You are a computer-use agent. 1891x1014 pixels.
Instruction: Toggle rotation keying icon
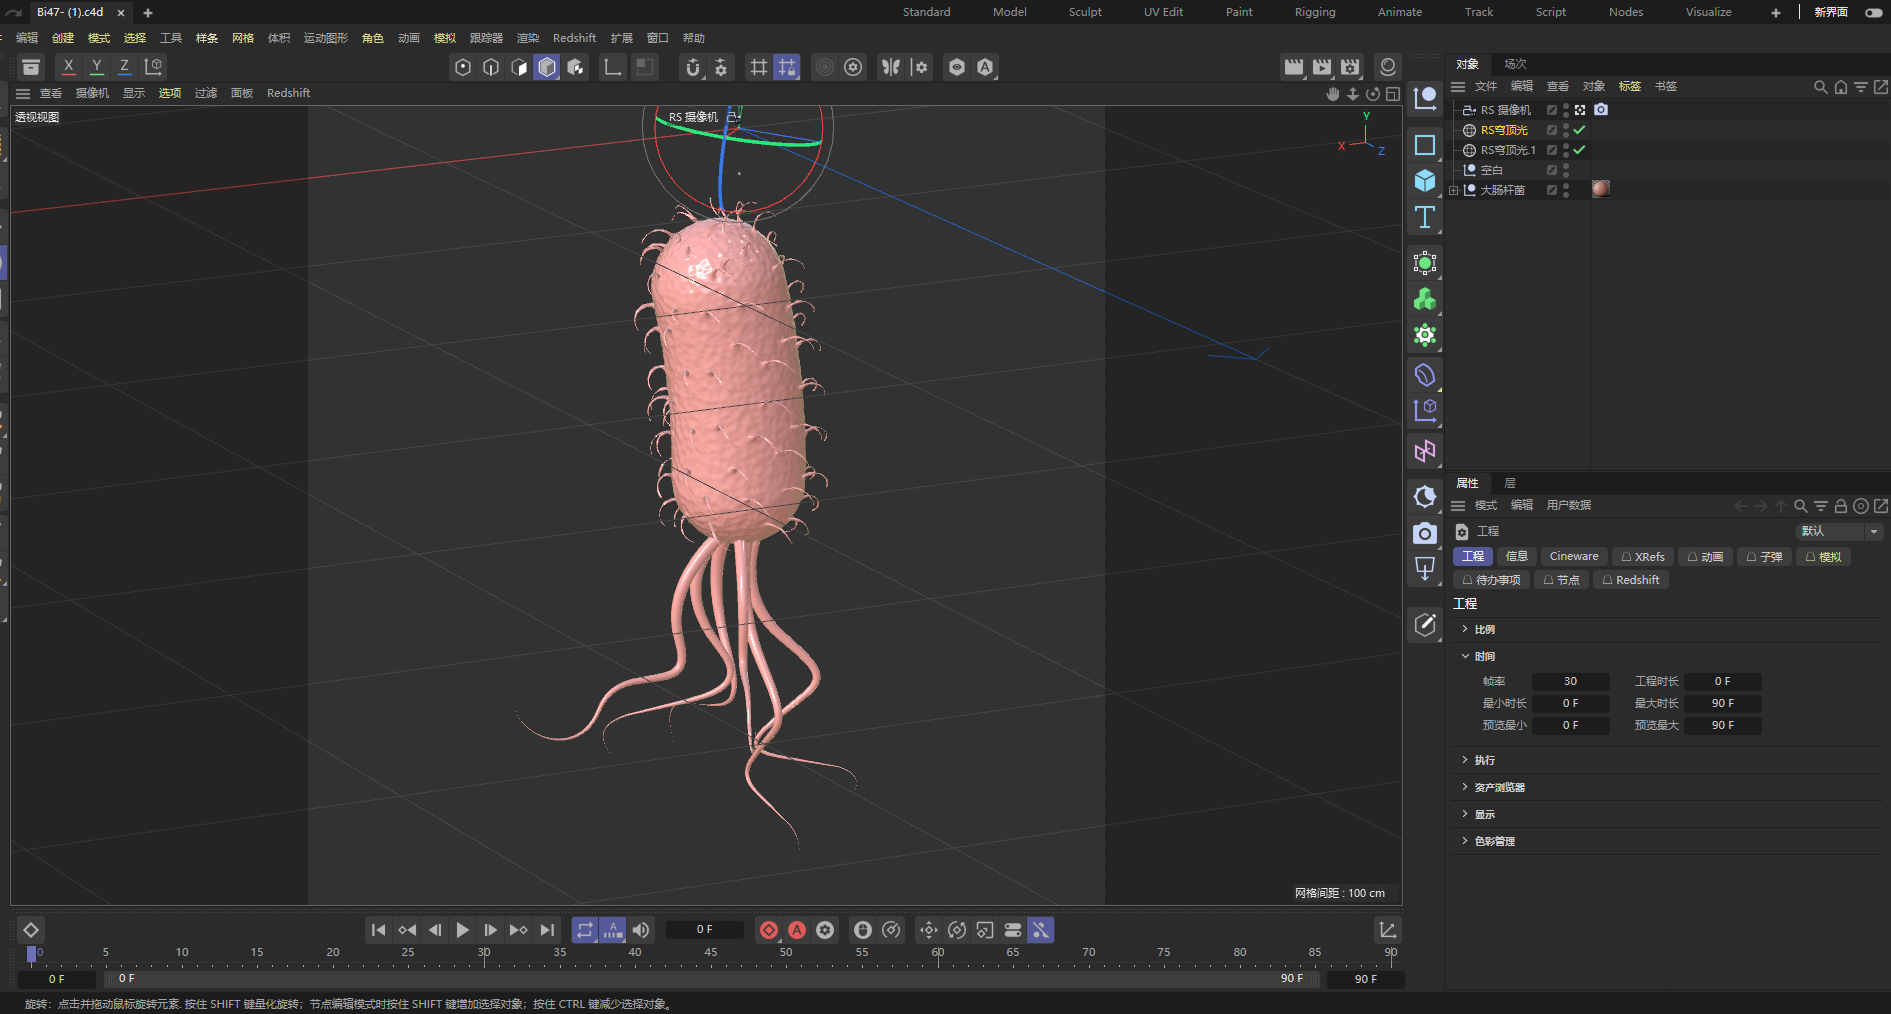pos(957,930)
